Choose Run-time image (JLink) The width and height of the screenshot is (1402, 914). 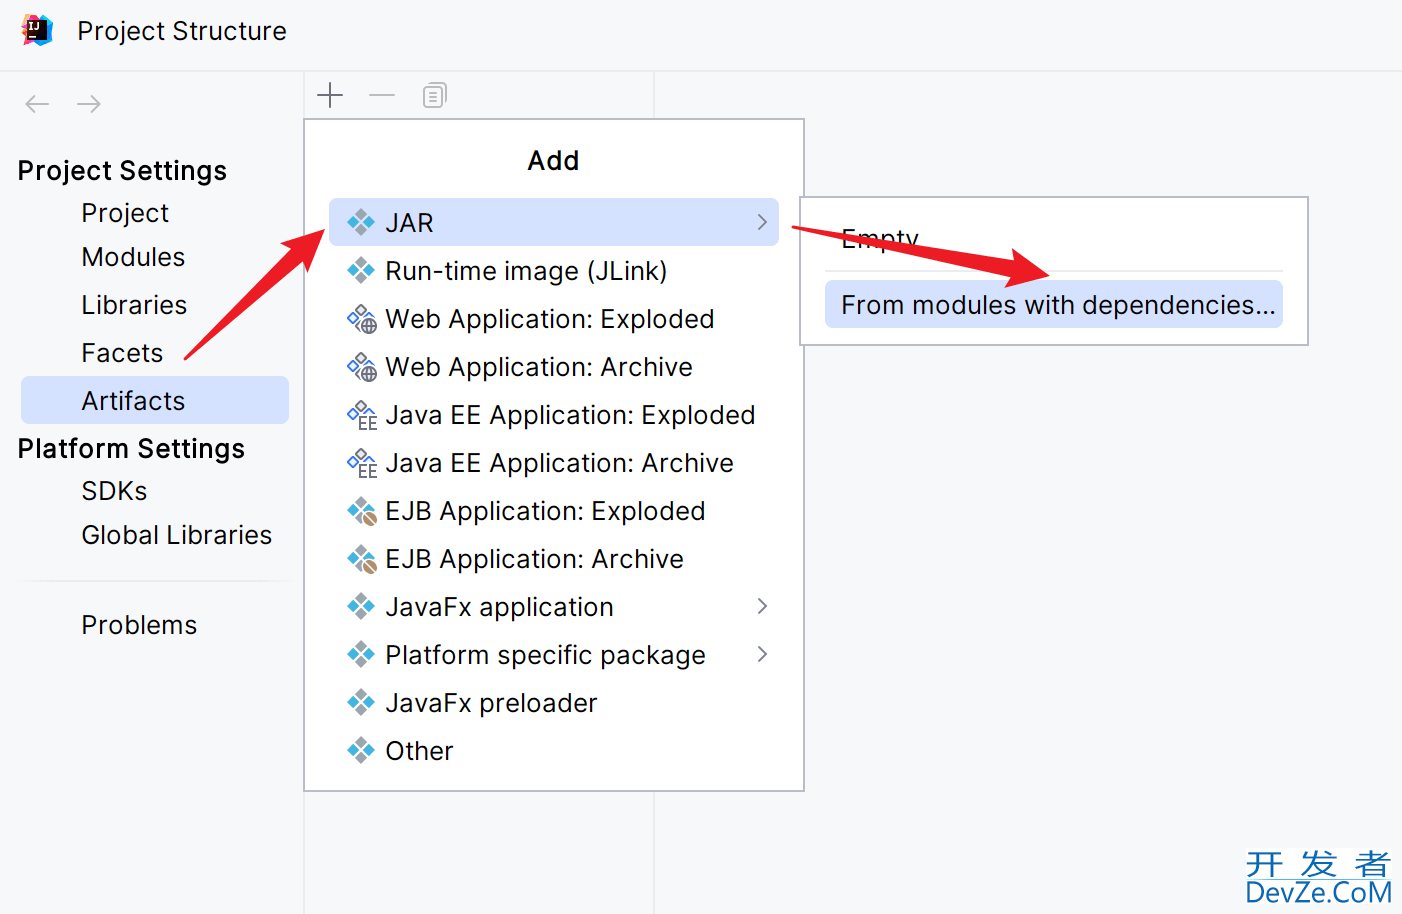pos(554,270)
